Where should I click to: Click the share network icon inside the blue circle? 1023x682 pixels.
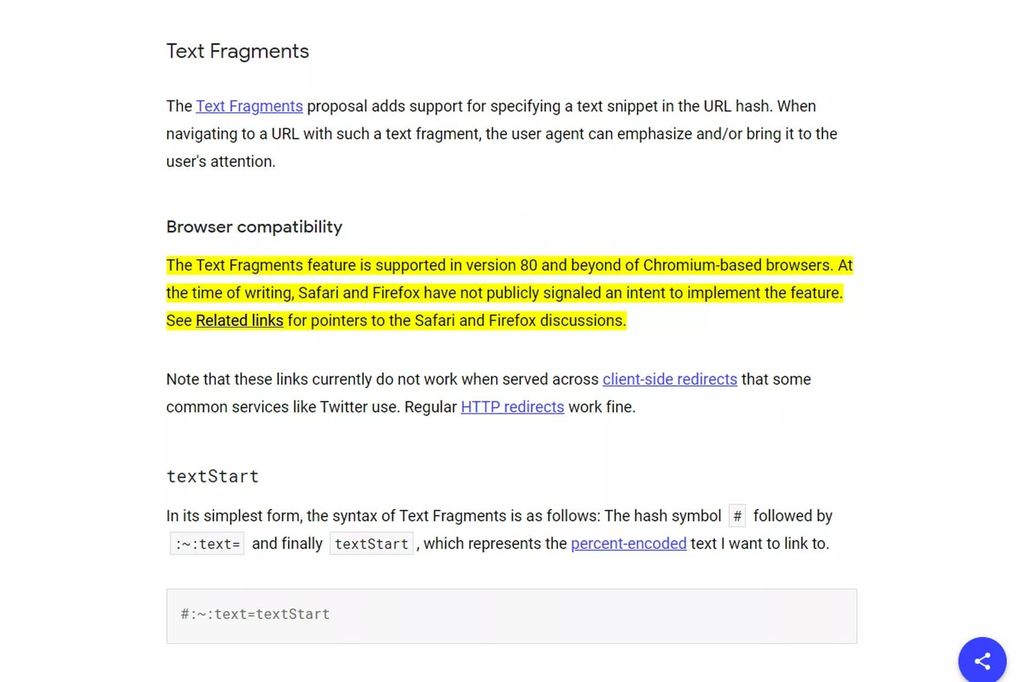(x=981, y=659)
